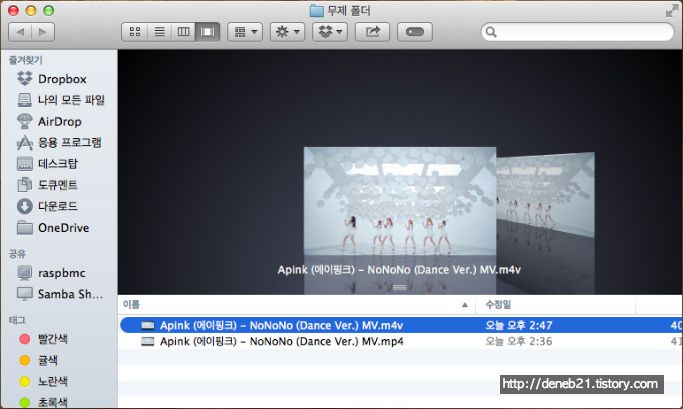
Task: Click the second Cover Flow thumbnail
Action: coord(545,195)
